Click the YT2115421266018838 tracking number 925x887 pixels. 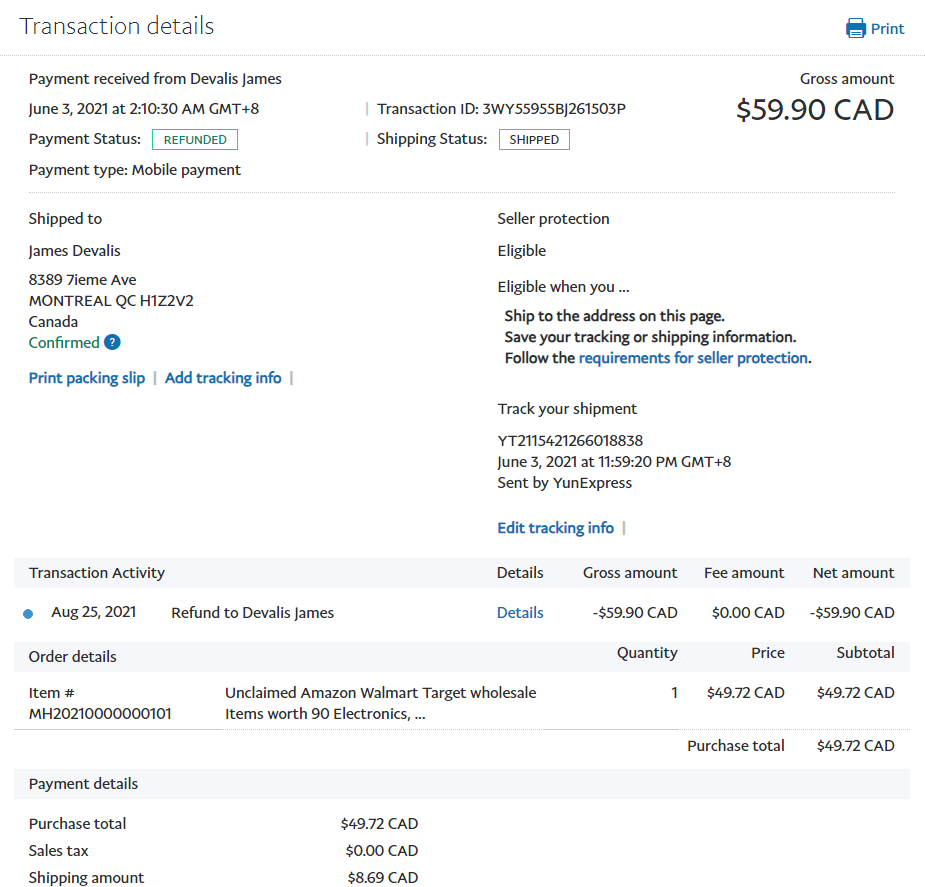pos(570,441)
